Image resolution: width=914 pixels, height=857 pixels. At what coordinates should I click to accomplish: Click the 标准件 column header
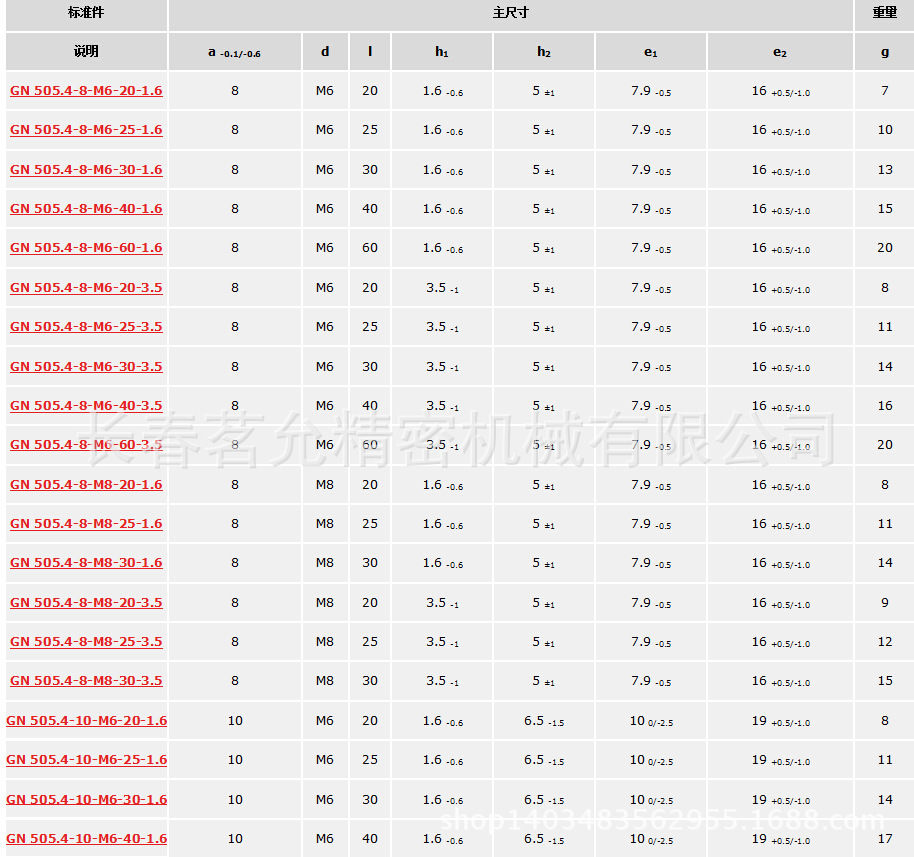(86, 13)
